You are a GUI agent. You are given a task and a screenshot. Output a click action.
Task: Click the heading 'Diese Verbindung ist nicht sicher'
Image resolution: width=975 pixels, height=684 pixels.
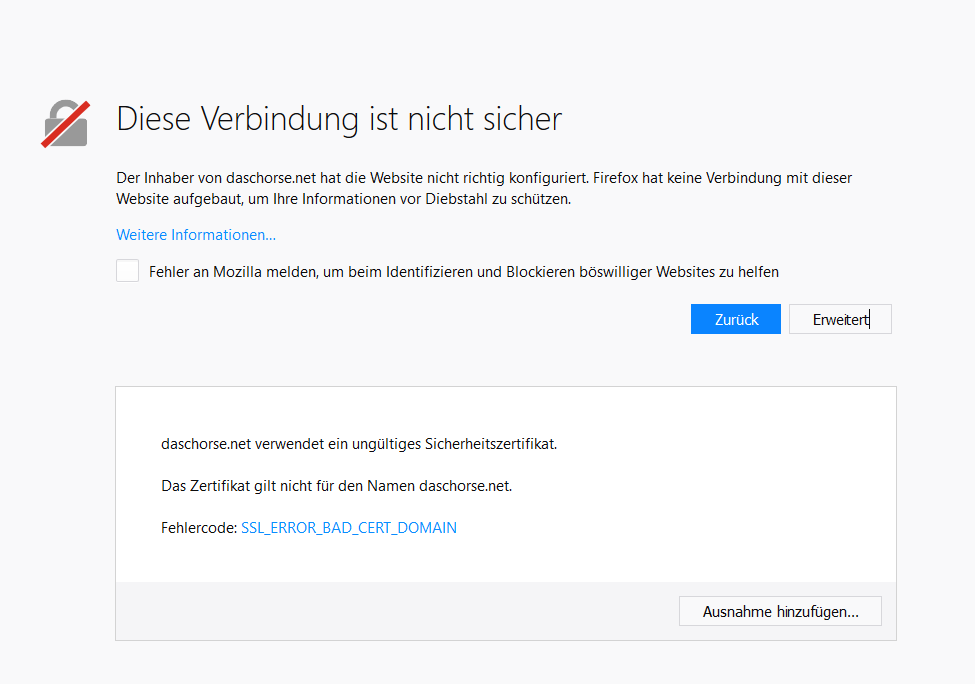[x=339, y=119]
